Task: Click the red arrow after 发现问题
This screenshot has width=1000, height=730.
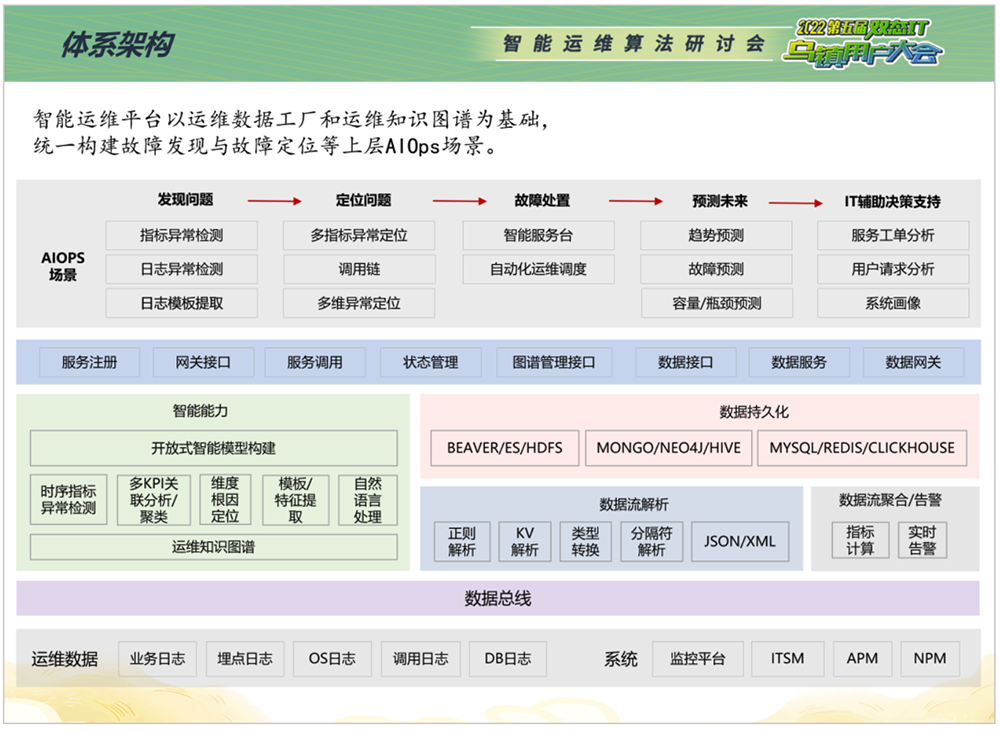Action: coord(274,201)
